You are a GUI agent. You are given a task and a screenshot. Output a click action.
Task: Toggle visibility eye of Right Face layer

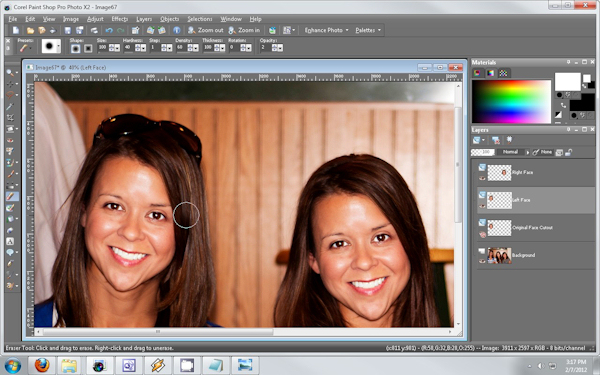tap(482, 178)
